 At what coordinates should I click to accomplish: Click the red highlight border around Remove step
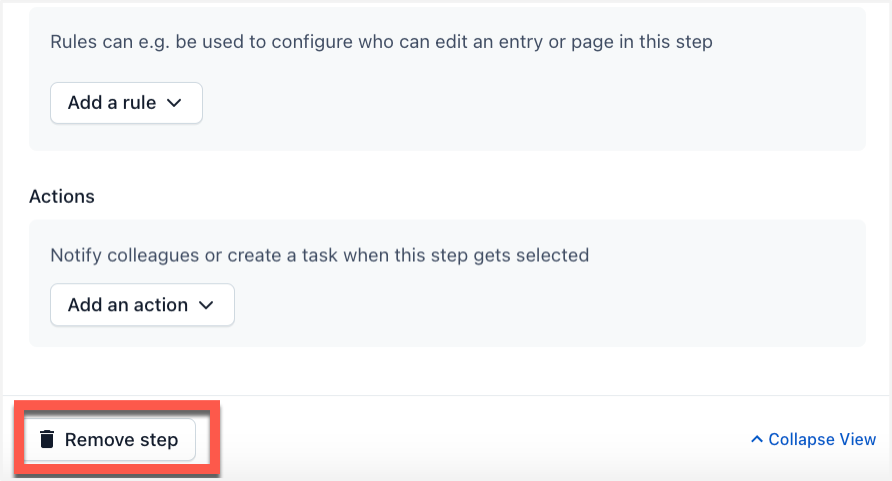tap(117, 404)
